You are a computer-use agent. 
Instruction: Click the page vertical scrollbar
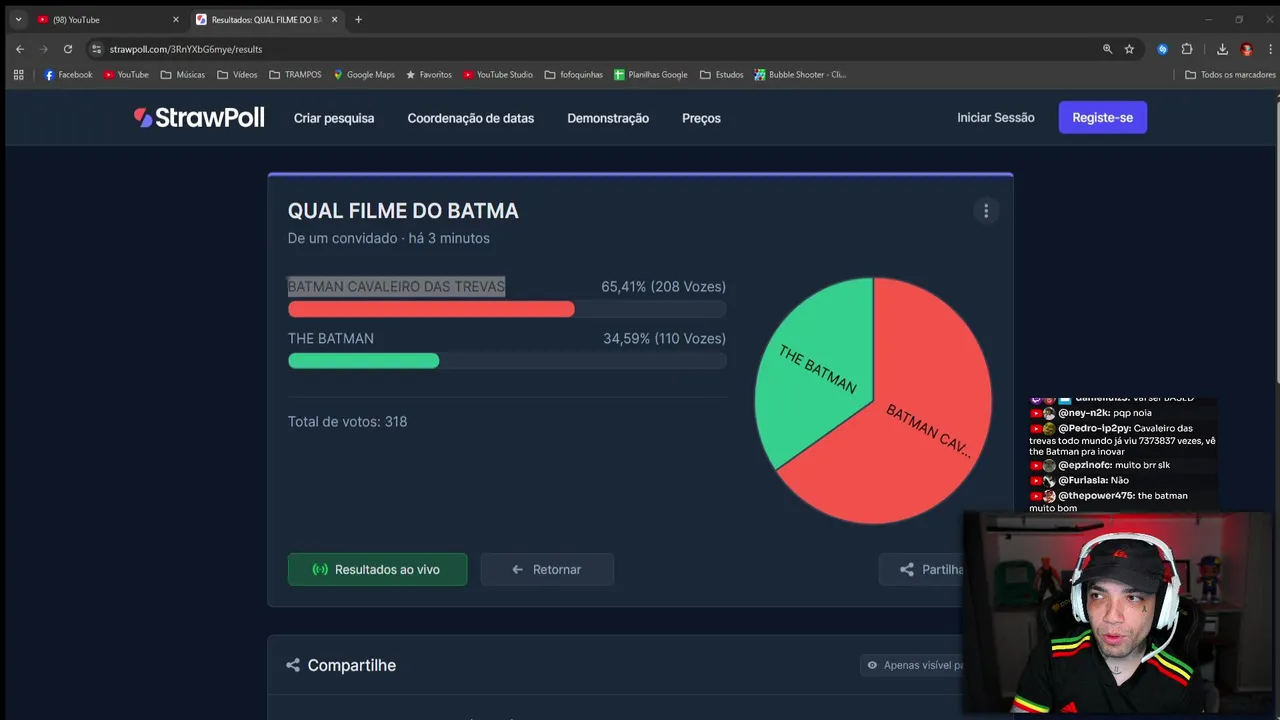click(1276, 240)
